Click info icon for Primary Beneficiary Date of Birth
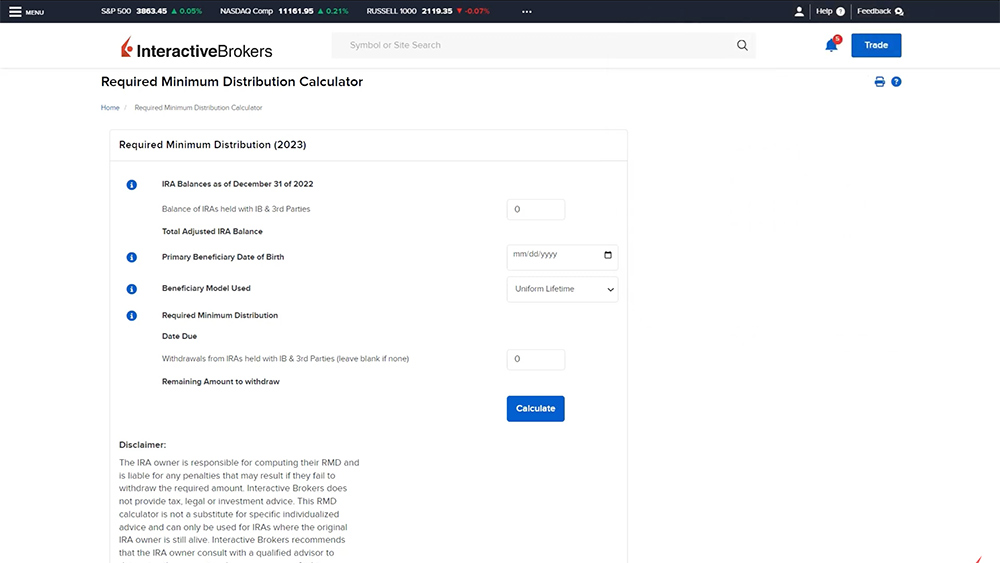1000x563 pixels. 131,257
